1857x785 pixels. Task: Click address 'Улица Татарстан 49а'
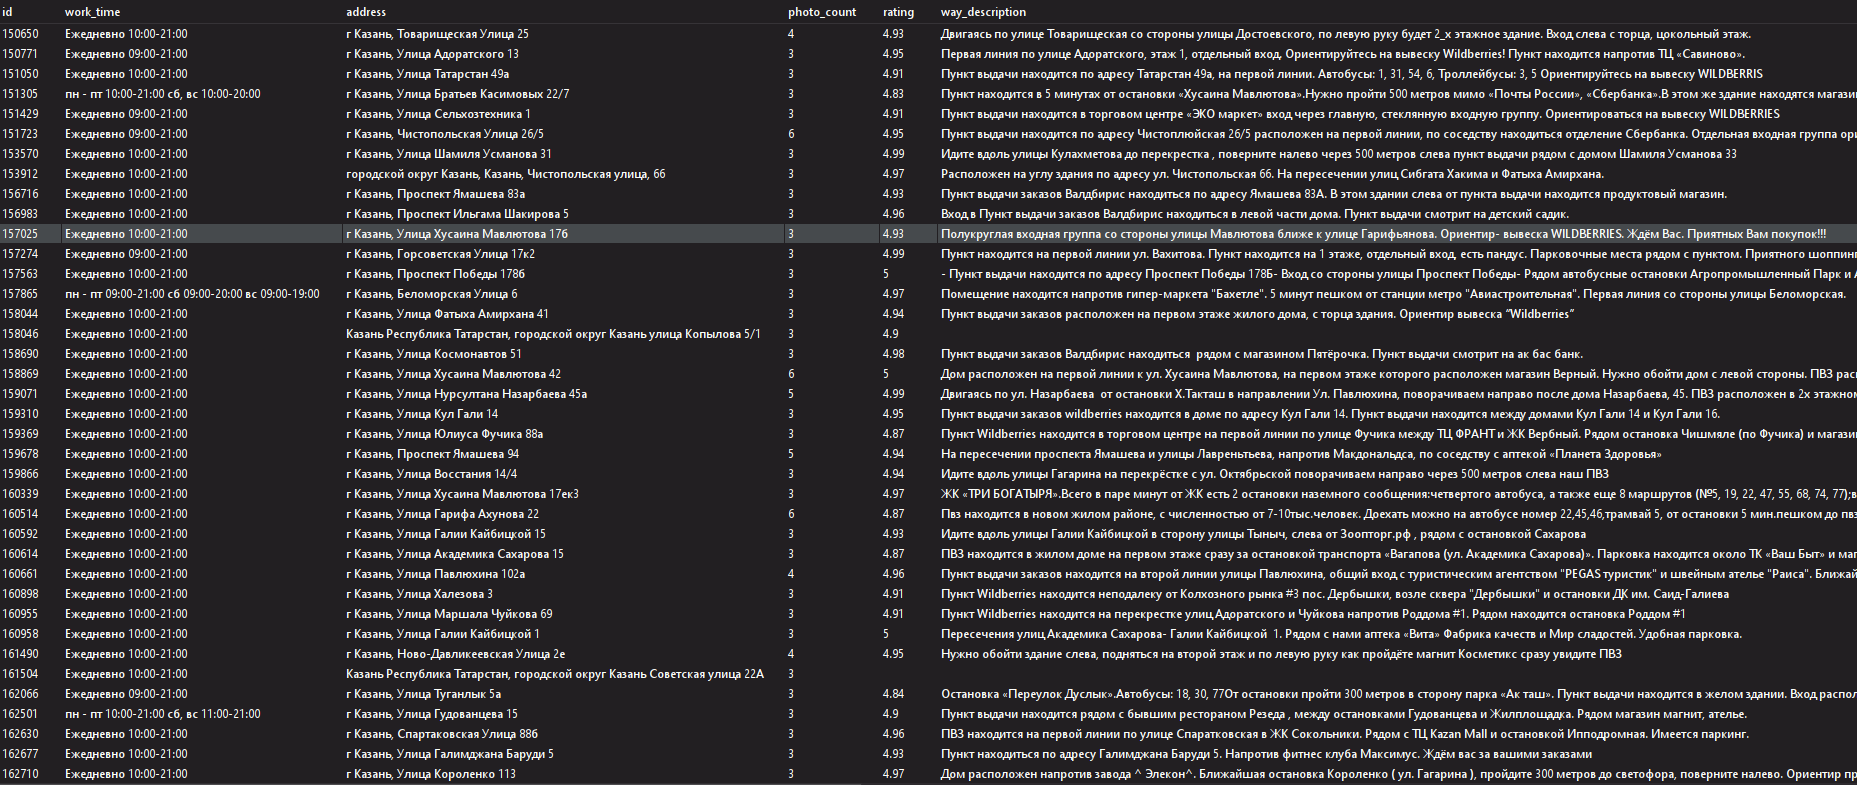[453, 74]
